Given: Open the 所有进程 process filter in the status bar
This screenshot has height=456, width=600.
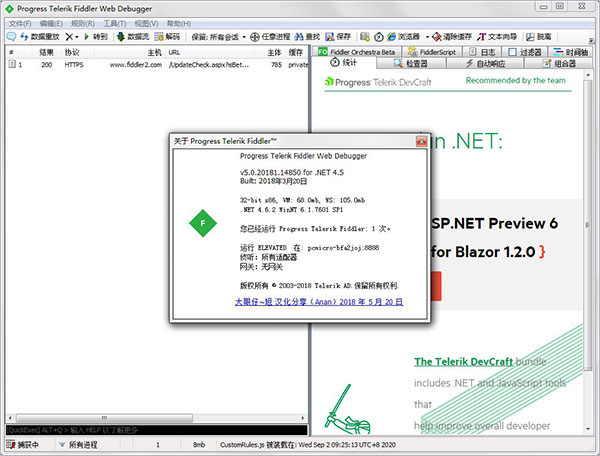Looking at the screenshot, I should pos(78,445).
